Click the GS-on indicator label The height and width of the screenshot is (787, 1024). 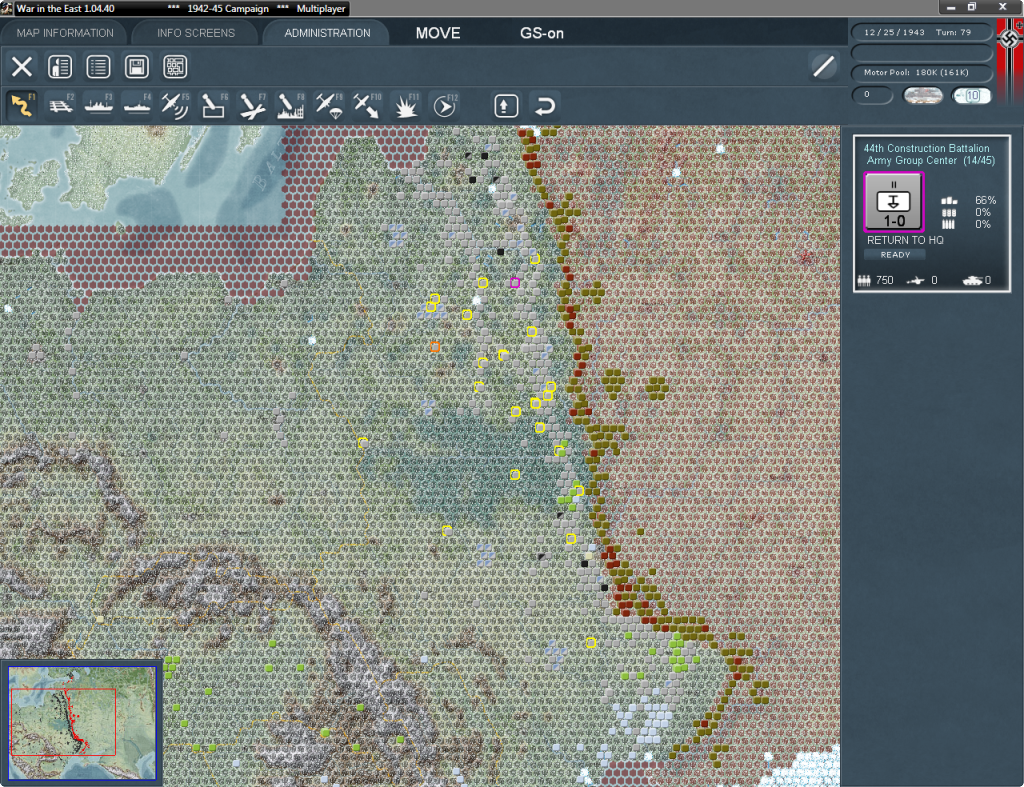coord(541,33)
